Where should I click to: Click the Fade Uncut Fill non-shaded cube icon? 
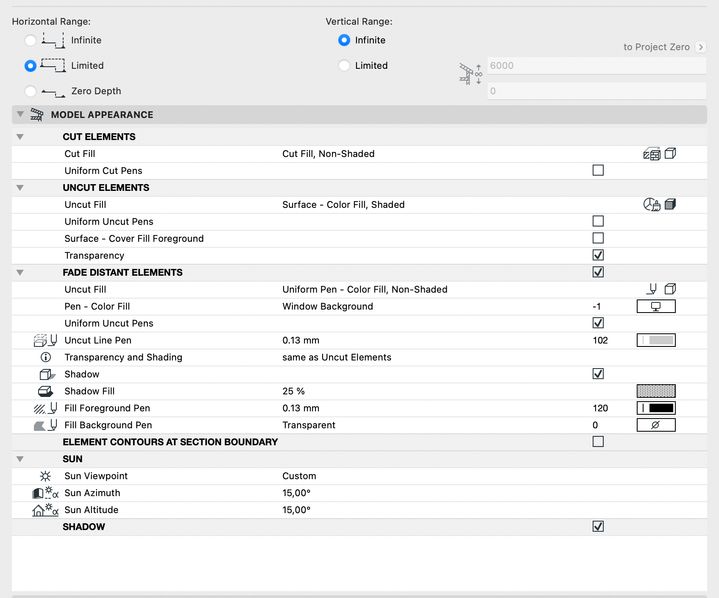pyautogui.click(x=670, y=289)
